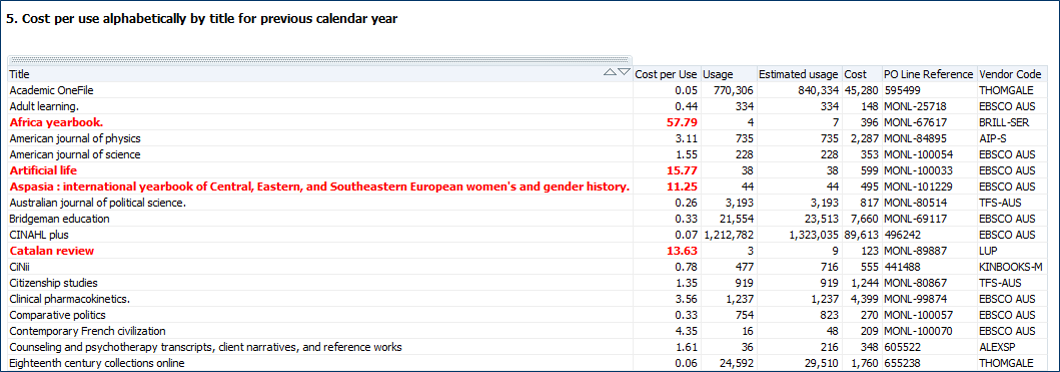Click vendor code BRILL-SER
This screenshot has height=372, width=1060.
tap(1003, 122)
